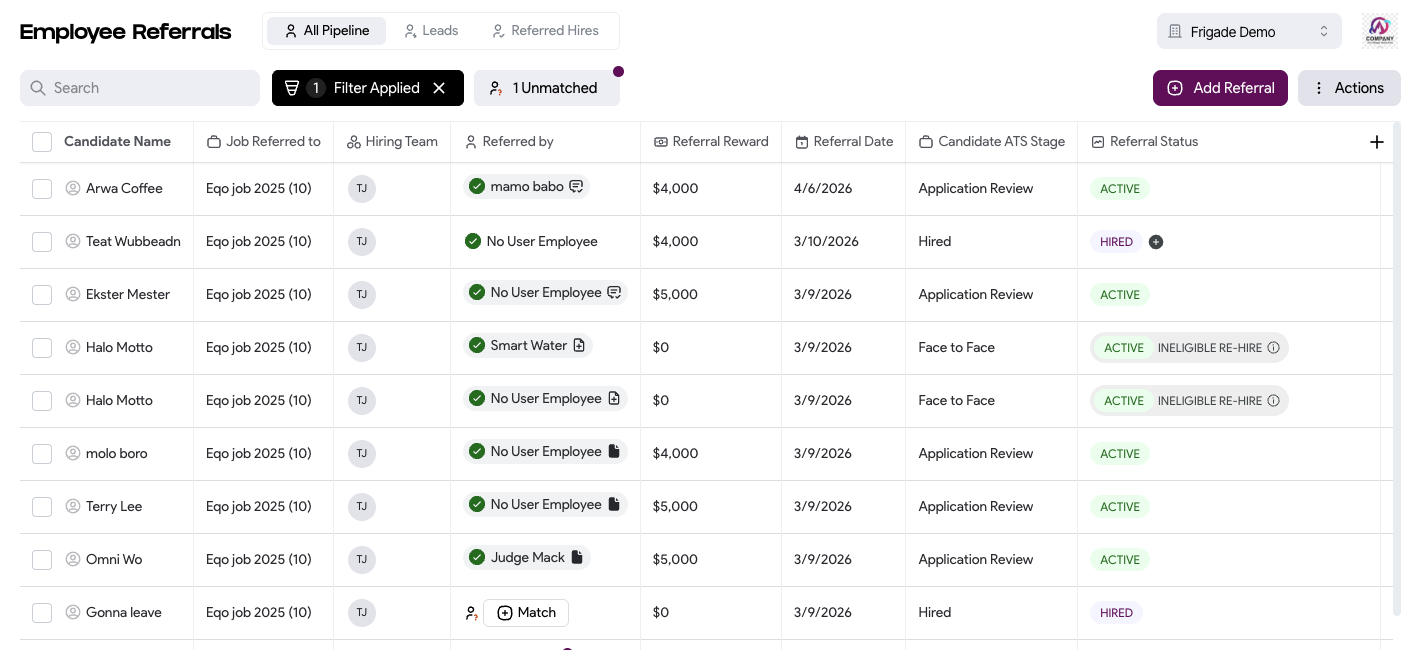This screenshot has height=650, width=1406.
Task: Click ACTIVE status in Terry Lee row
Action: (x=1120, y=507)
